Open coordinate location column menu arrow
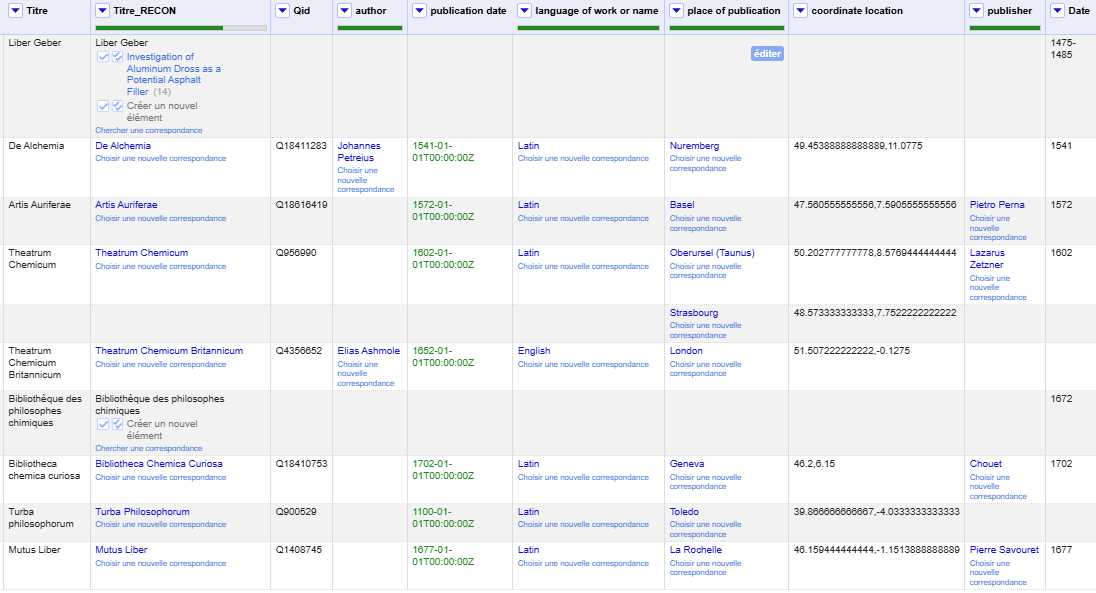 point(800,11)
